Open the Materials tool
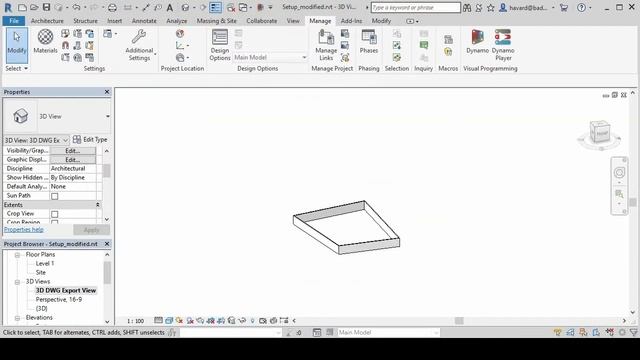 45,42
